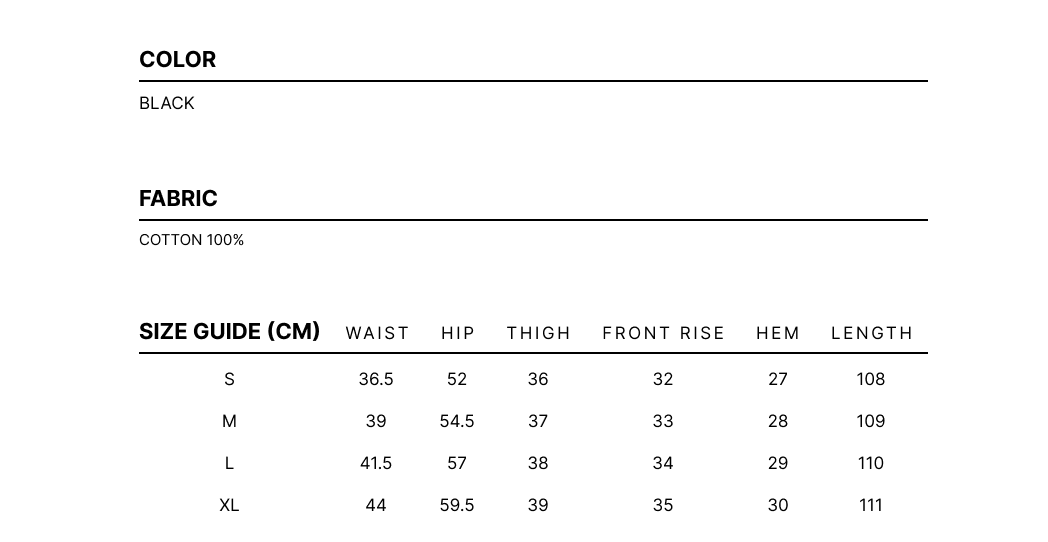The height and width of the screenshot is (542, 1048).
Task: Select the size L row label
Action: point(229,464)
